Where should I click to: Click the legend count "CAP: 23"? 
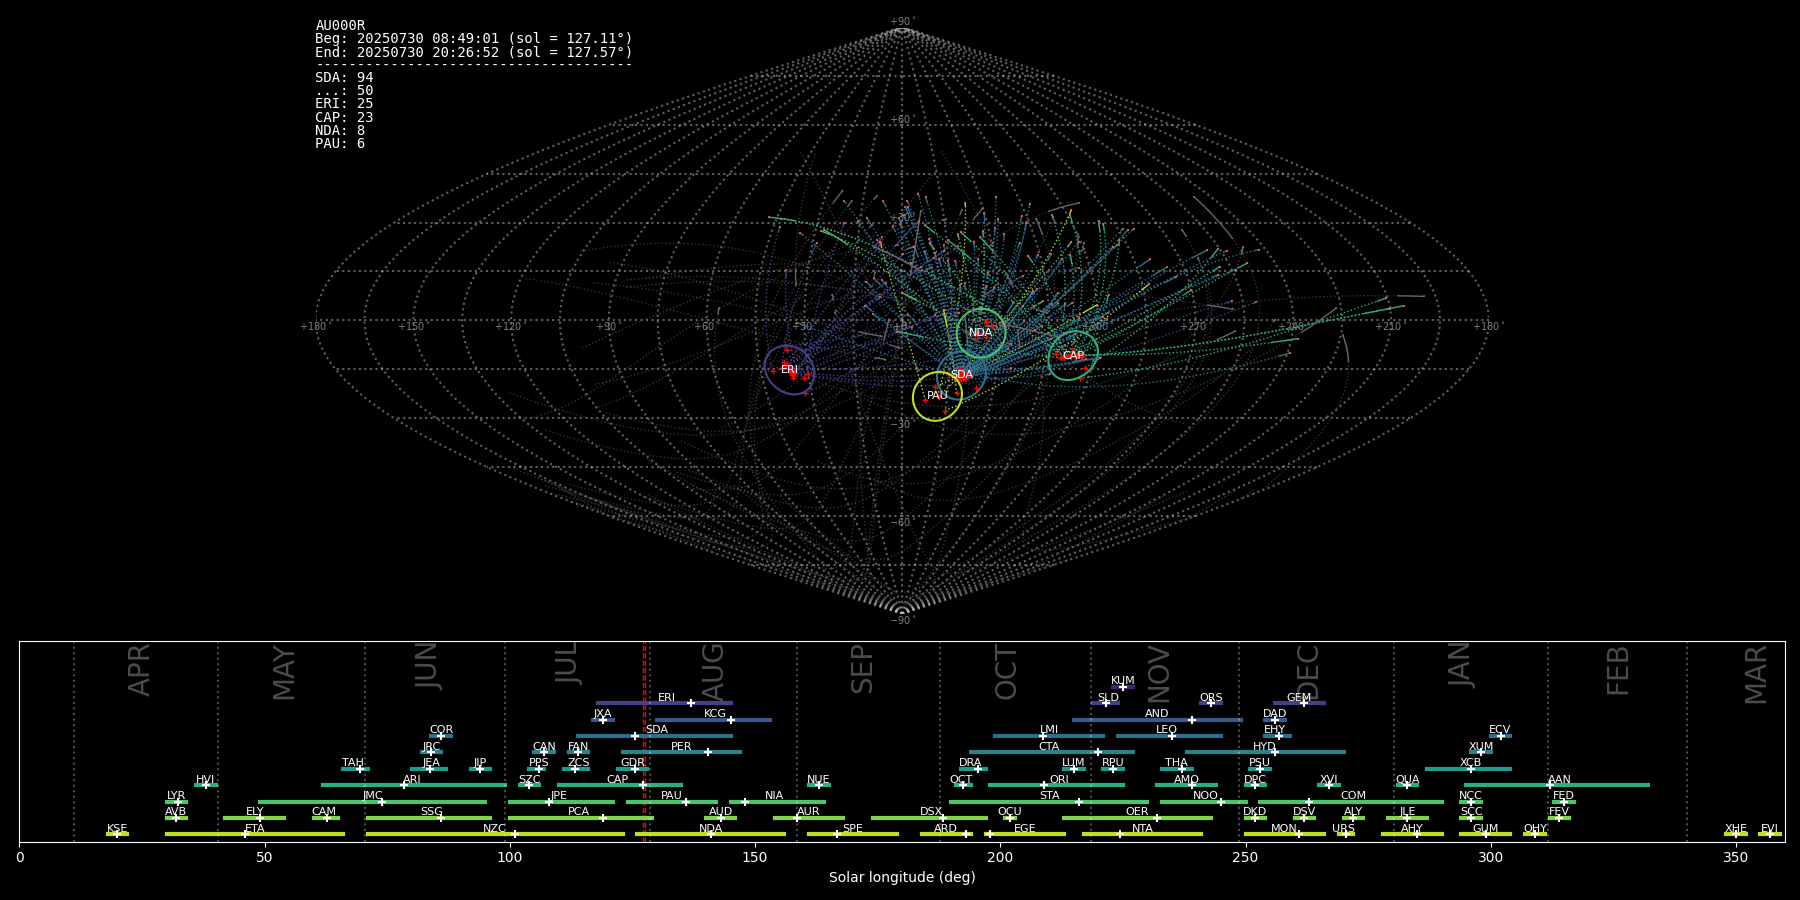344,118
